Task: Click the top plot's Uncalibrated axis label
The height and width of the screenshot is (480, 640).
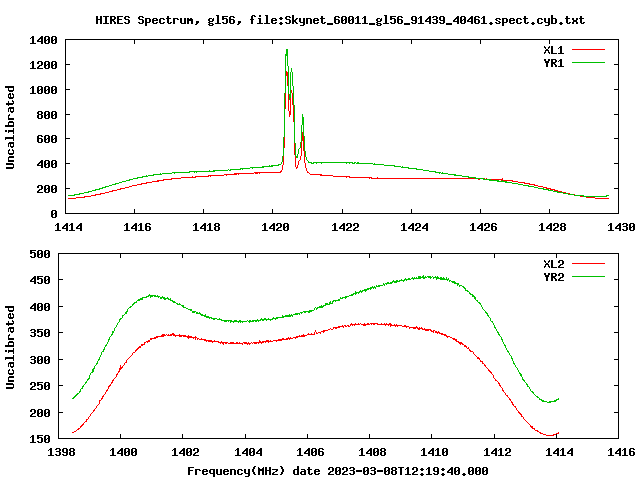Action: click(x=10, y=127)
